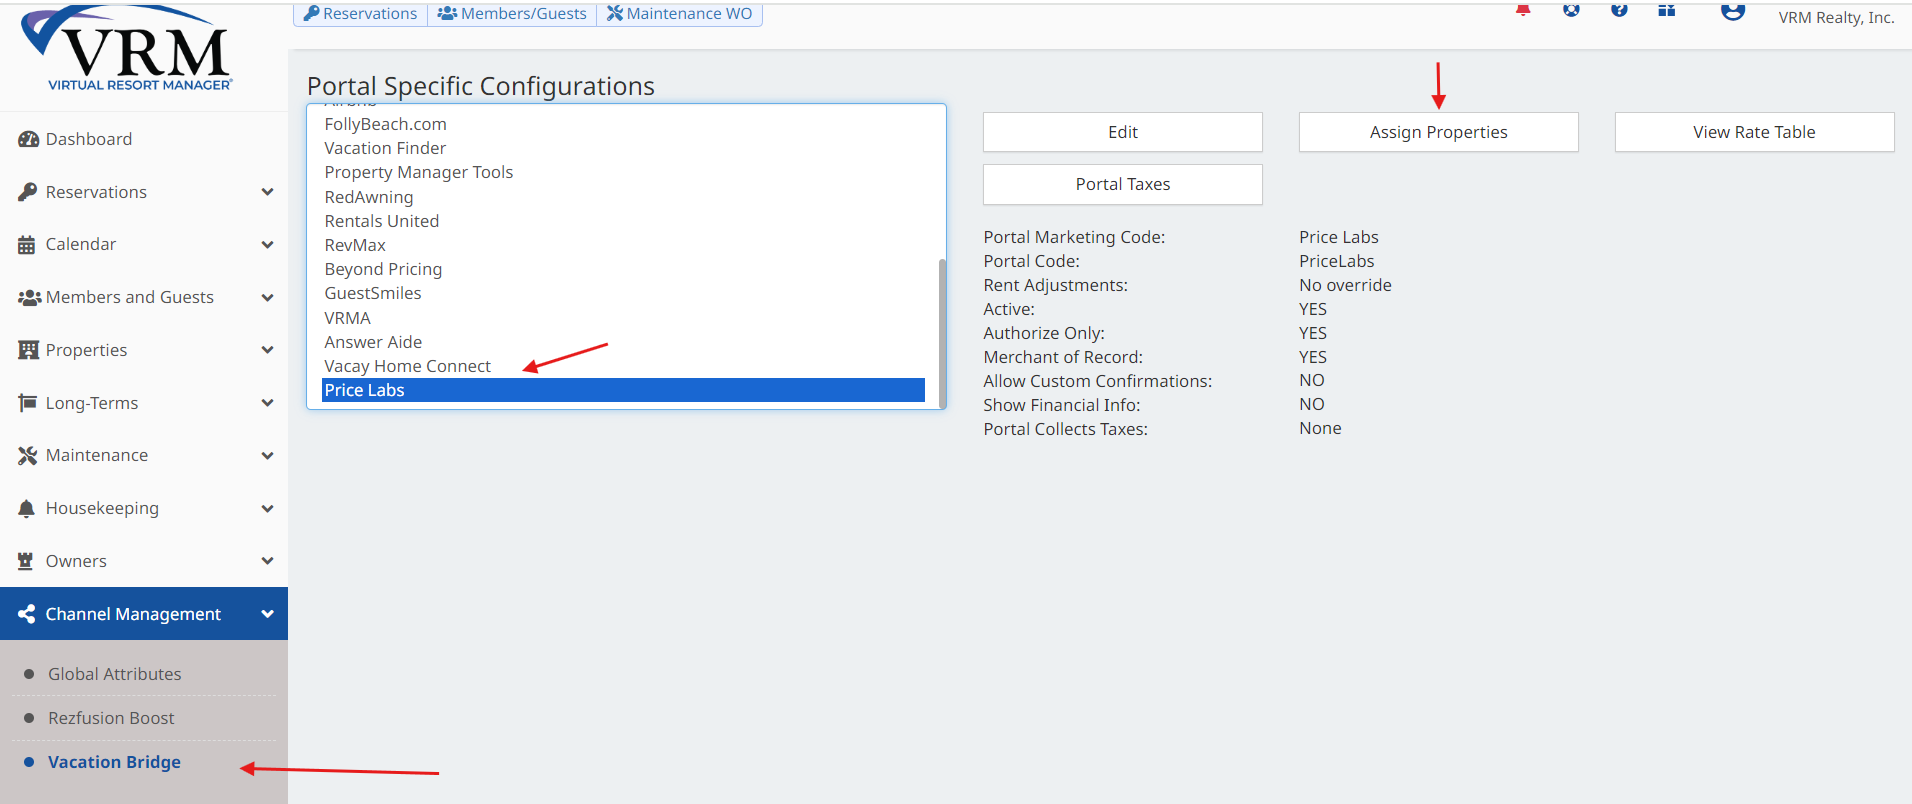1912x804 pixels.
Task: Collapse the Channel Management chevron
Action: point(267,614)
